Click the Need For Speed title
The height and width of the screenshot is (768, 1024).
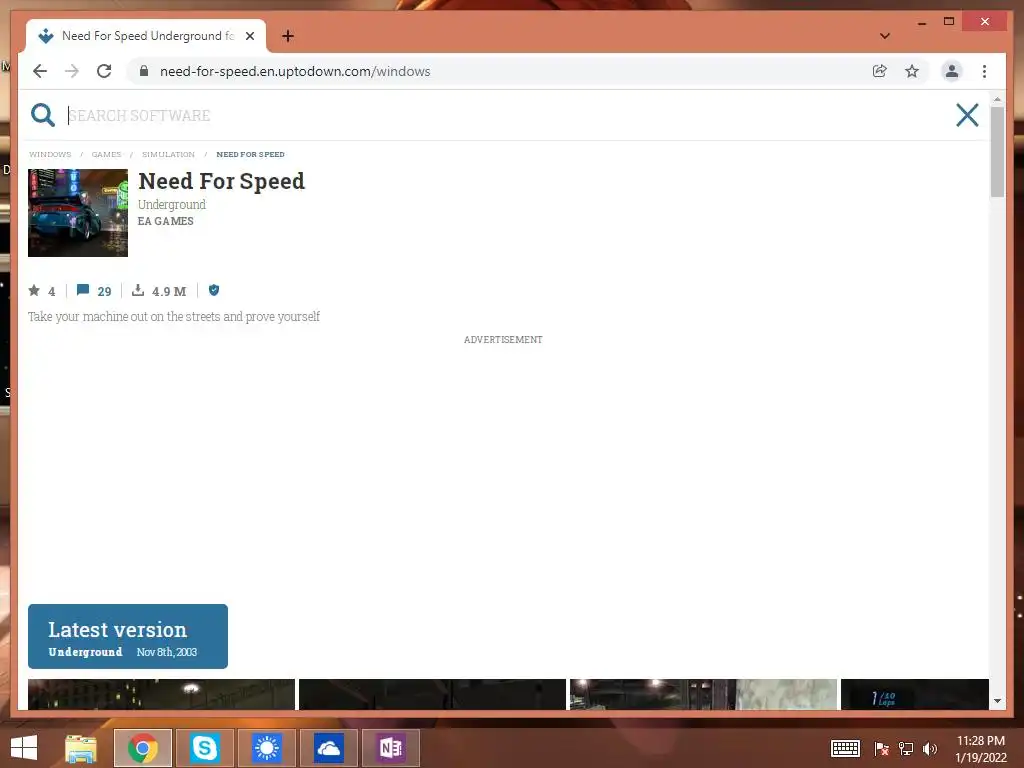click(x=221, y=181)
